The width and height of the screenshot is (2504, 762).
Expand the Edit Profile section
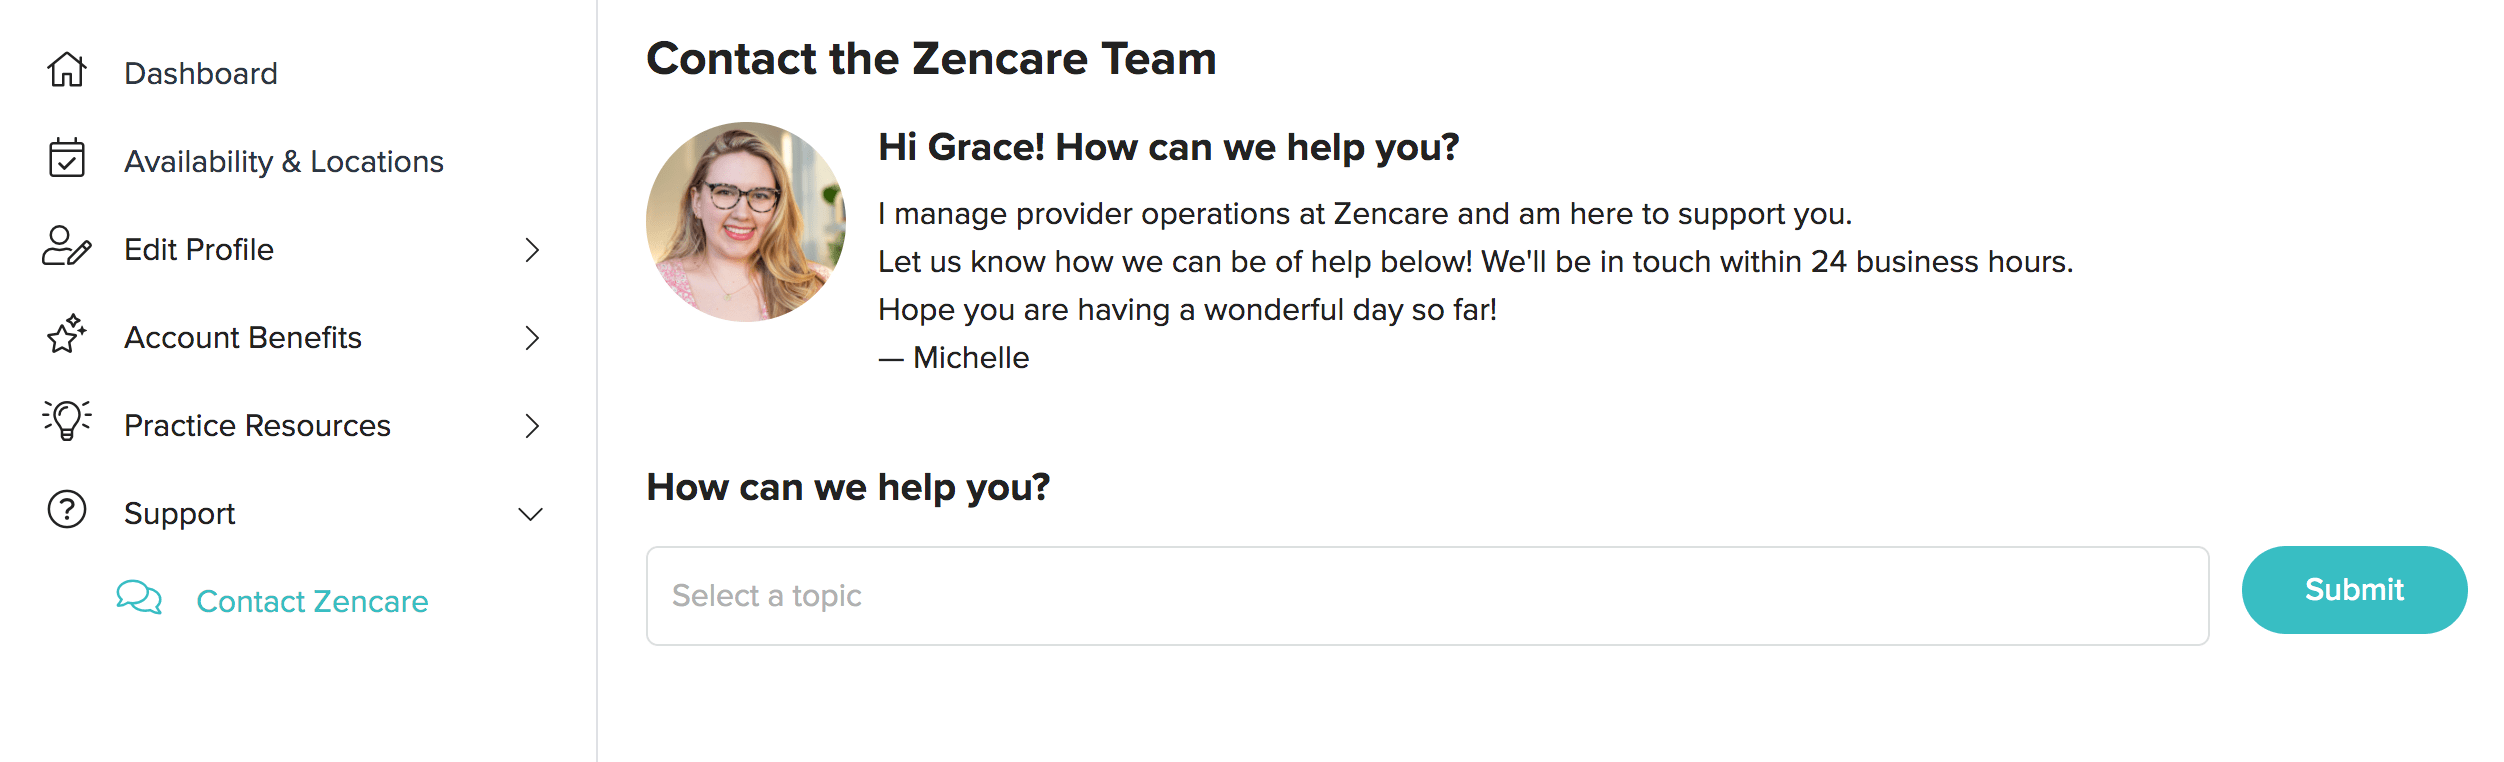pos(533,249)
